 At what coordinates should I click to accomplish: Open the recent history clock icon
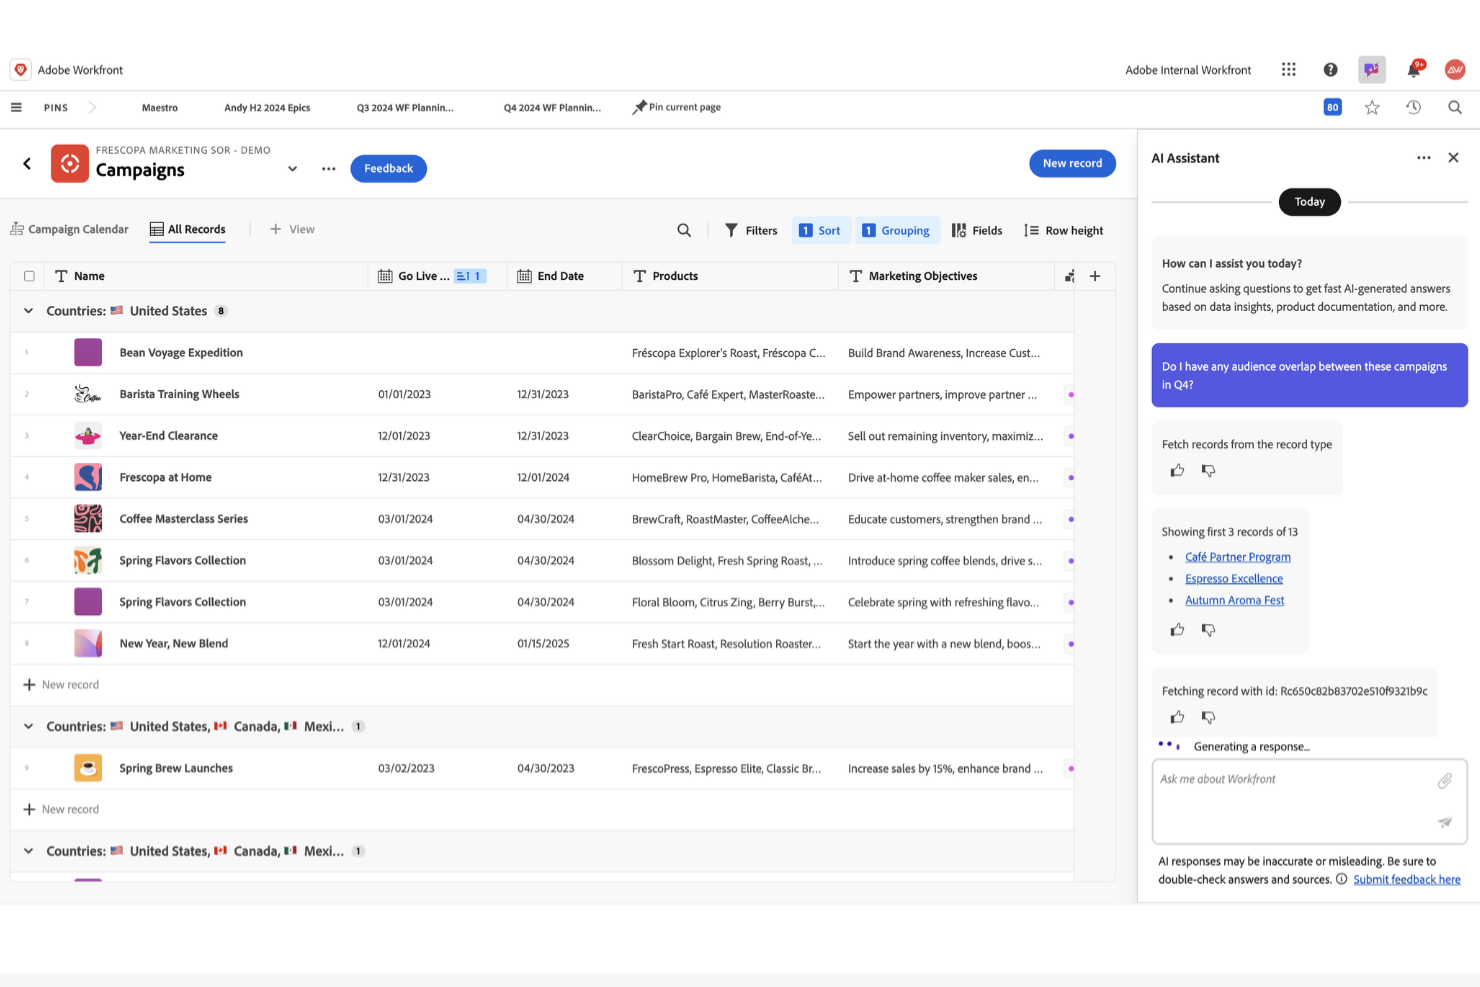point(1413,107)
